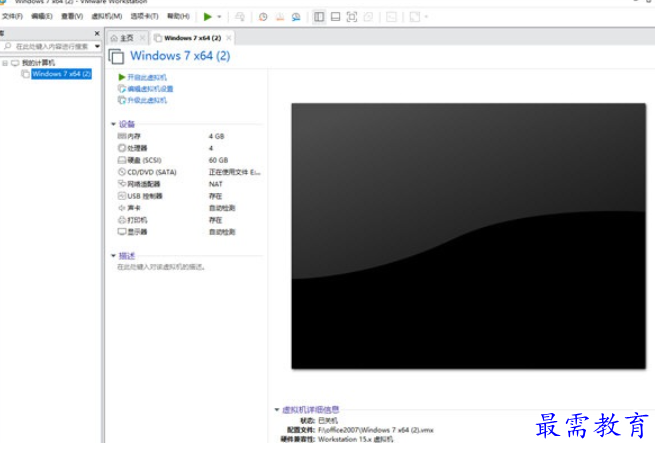The image size is (657, 457).
Task: Collapse the 设备 section
Action: coord(113,124)
